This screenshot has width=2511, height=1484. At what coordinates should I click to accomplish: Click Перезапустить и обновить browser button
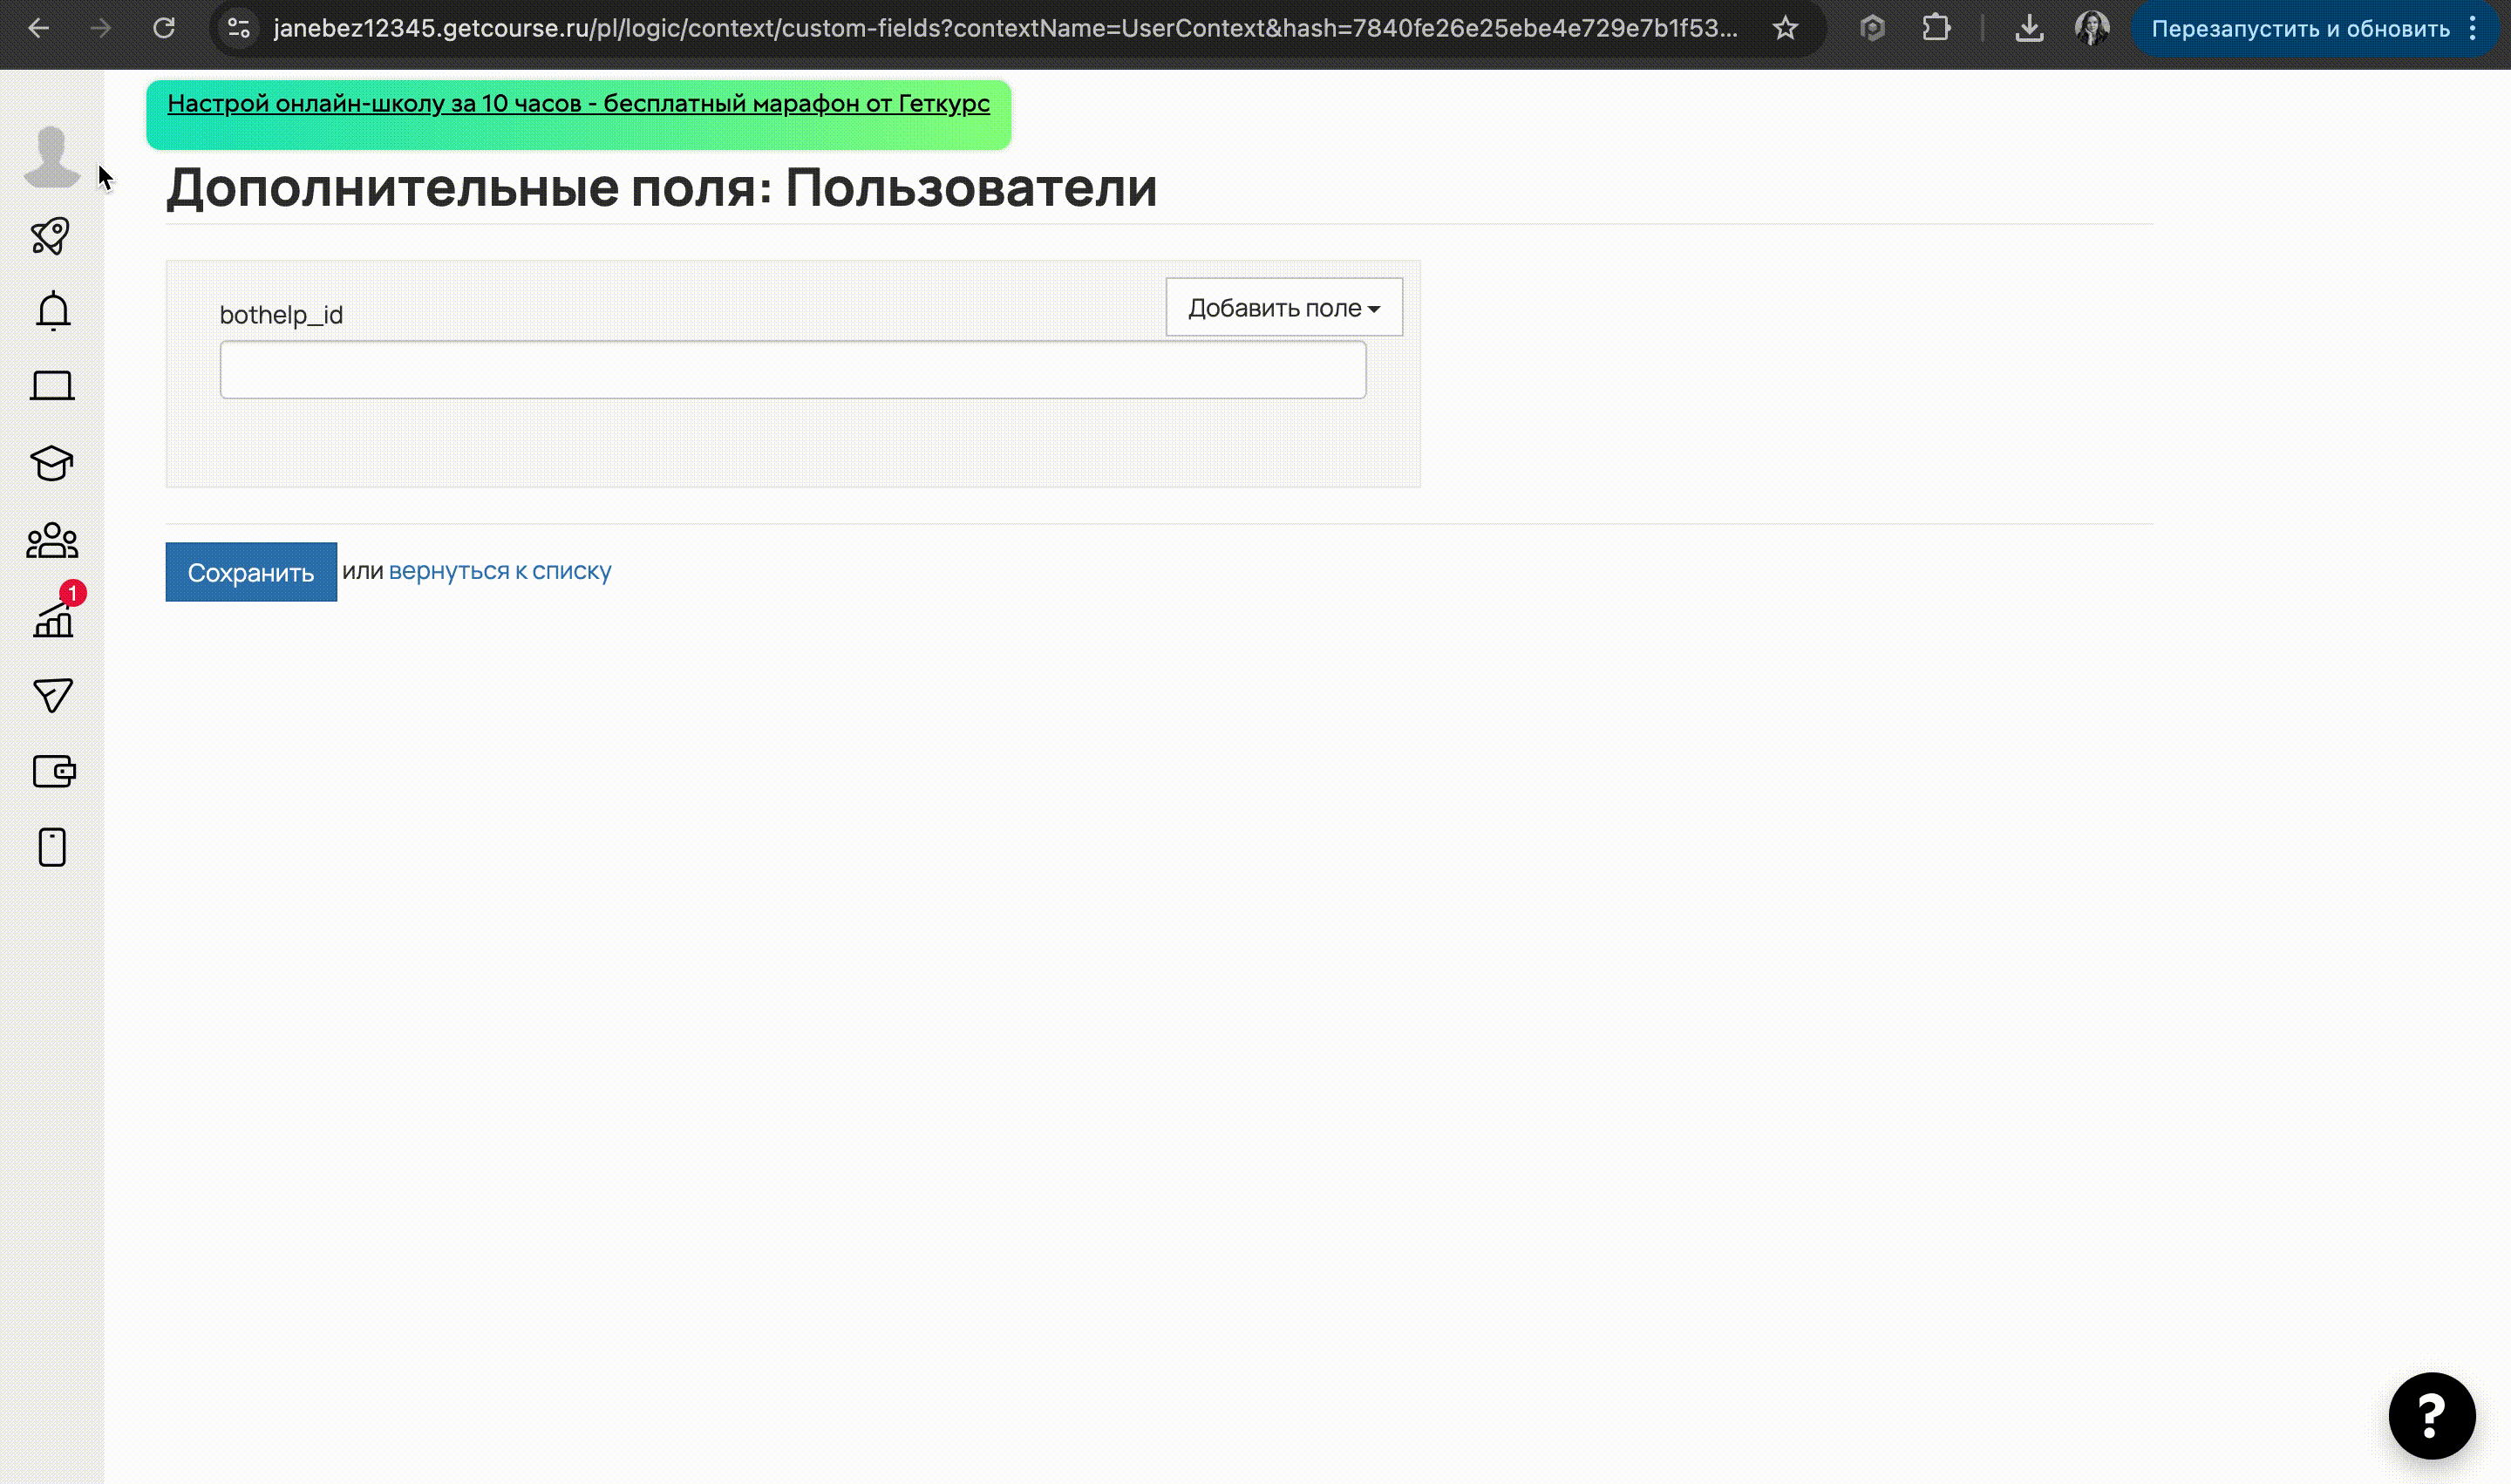(2300, 28)
